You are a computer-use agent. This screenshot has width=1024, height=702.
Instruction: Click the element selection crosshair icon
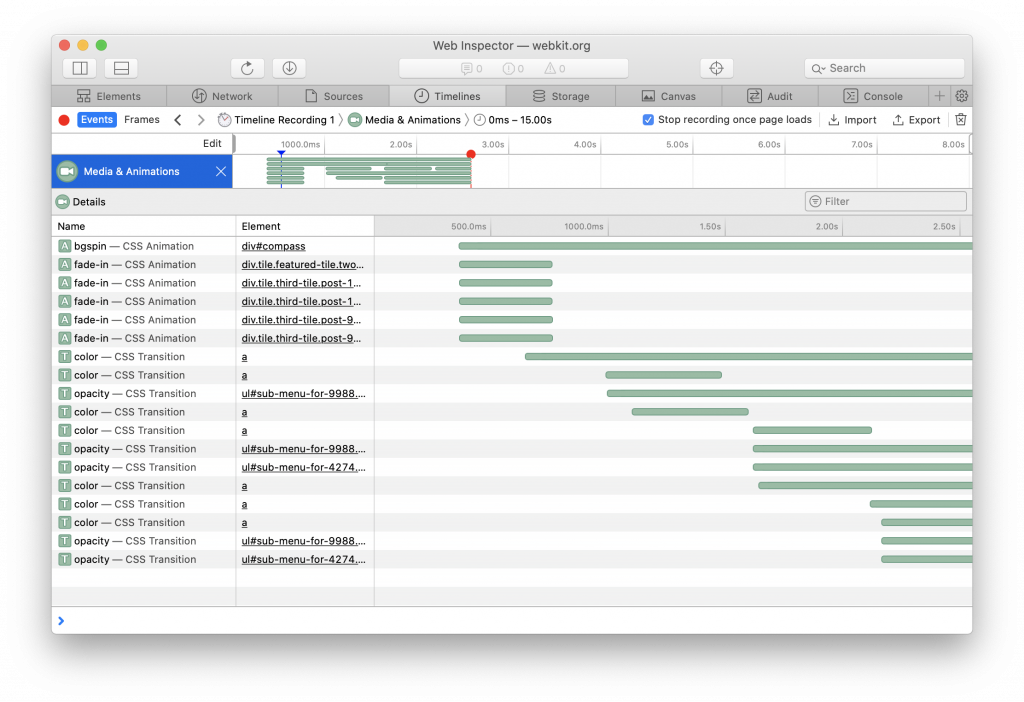click(716, 67)
